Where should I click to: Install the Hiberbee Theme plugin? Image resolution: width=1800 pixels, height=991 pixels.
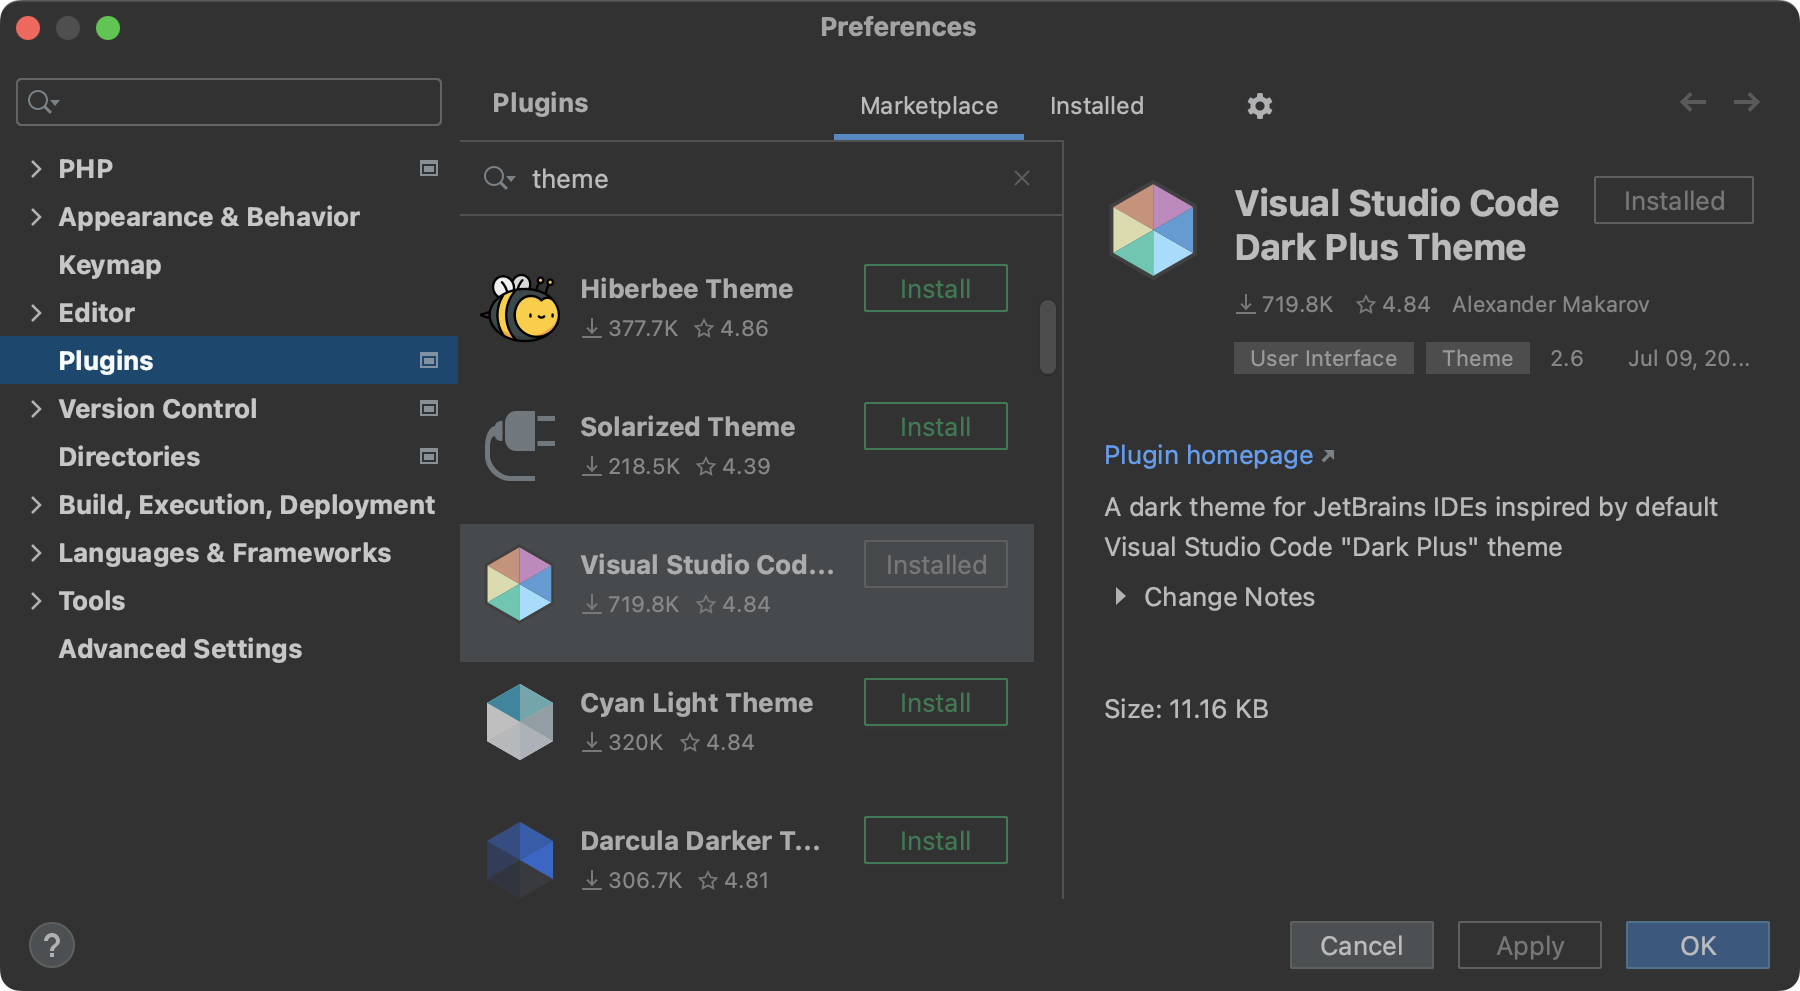pos(935,289)
